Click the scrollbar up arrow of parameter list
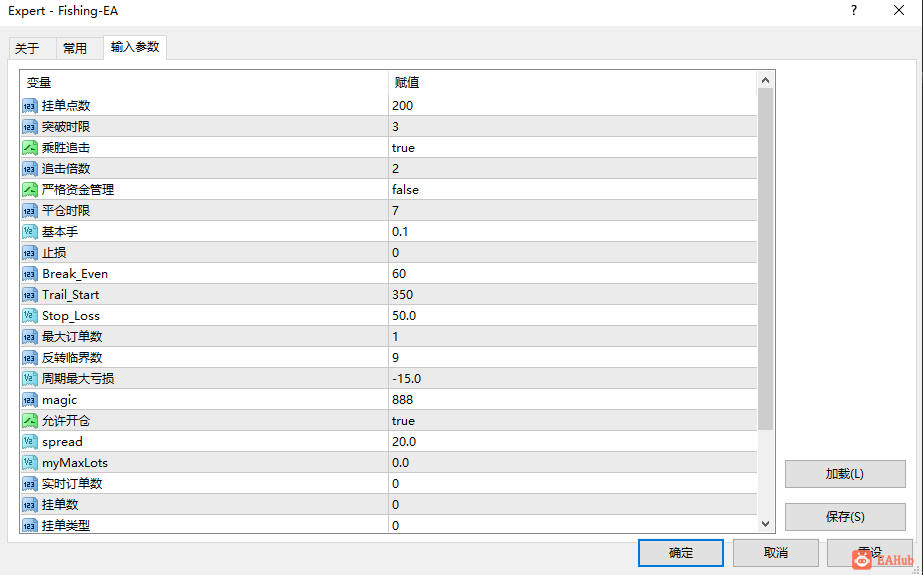The image size is (923, 575). 765,80
